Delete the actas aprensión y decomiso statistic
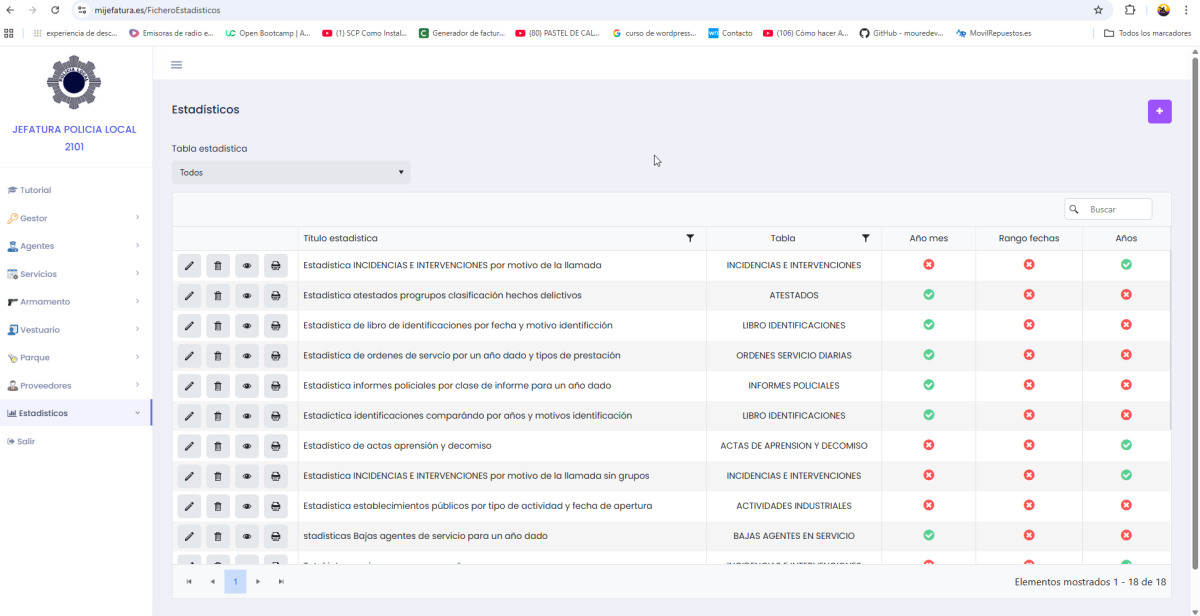The image size is (1200, 616). [218, 446]
